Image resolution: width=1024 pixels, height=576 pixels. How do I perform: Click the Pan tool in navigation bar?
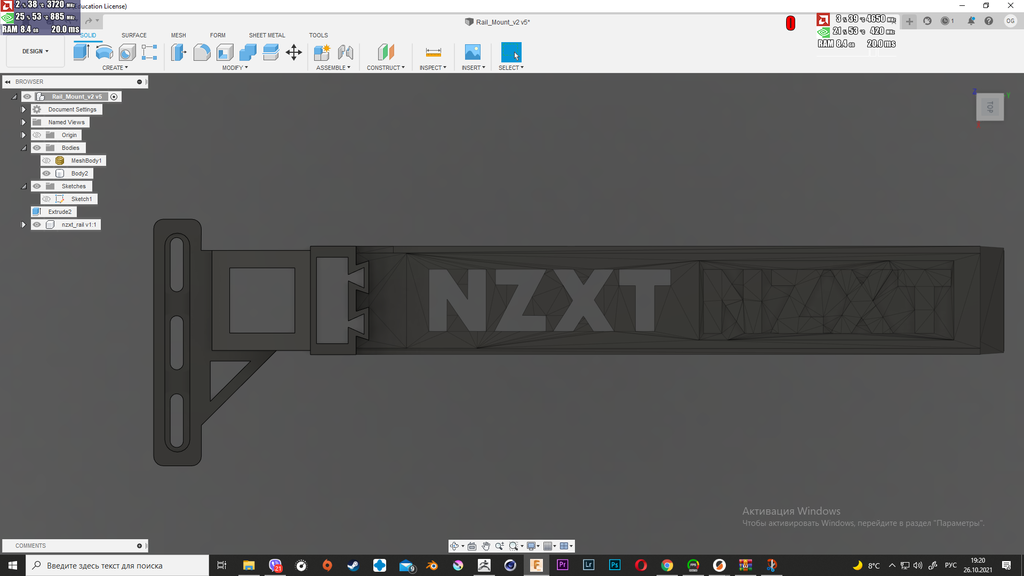(x=487, y=546)
